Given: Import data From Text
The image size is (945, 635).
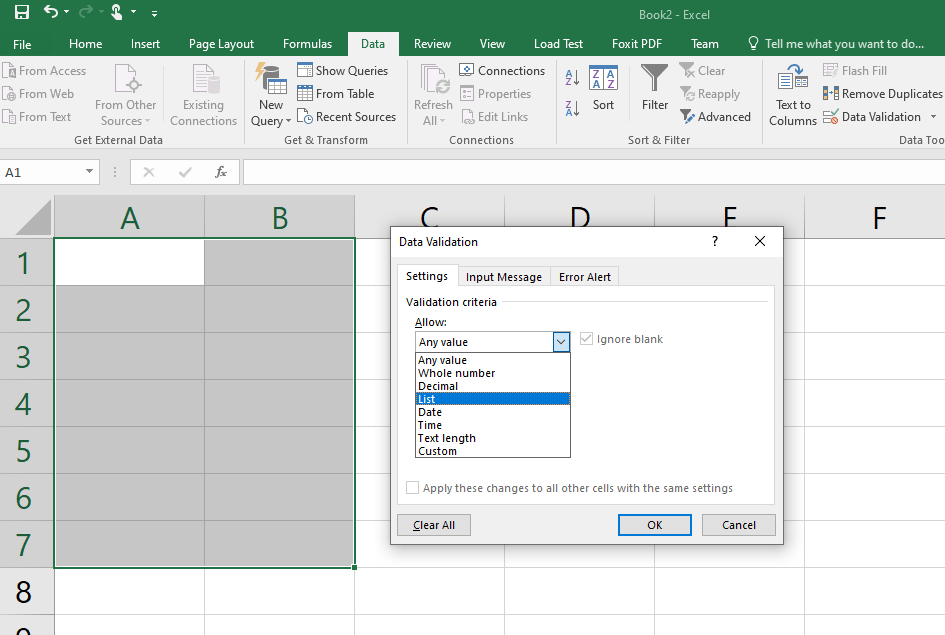Looking at the screenshot, I should [x=37, y=116].
